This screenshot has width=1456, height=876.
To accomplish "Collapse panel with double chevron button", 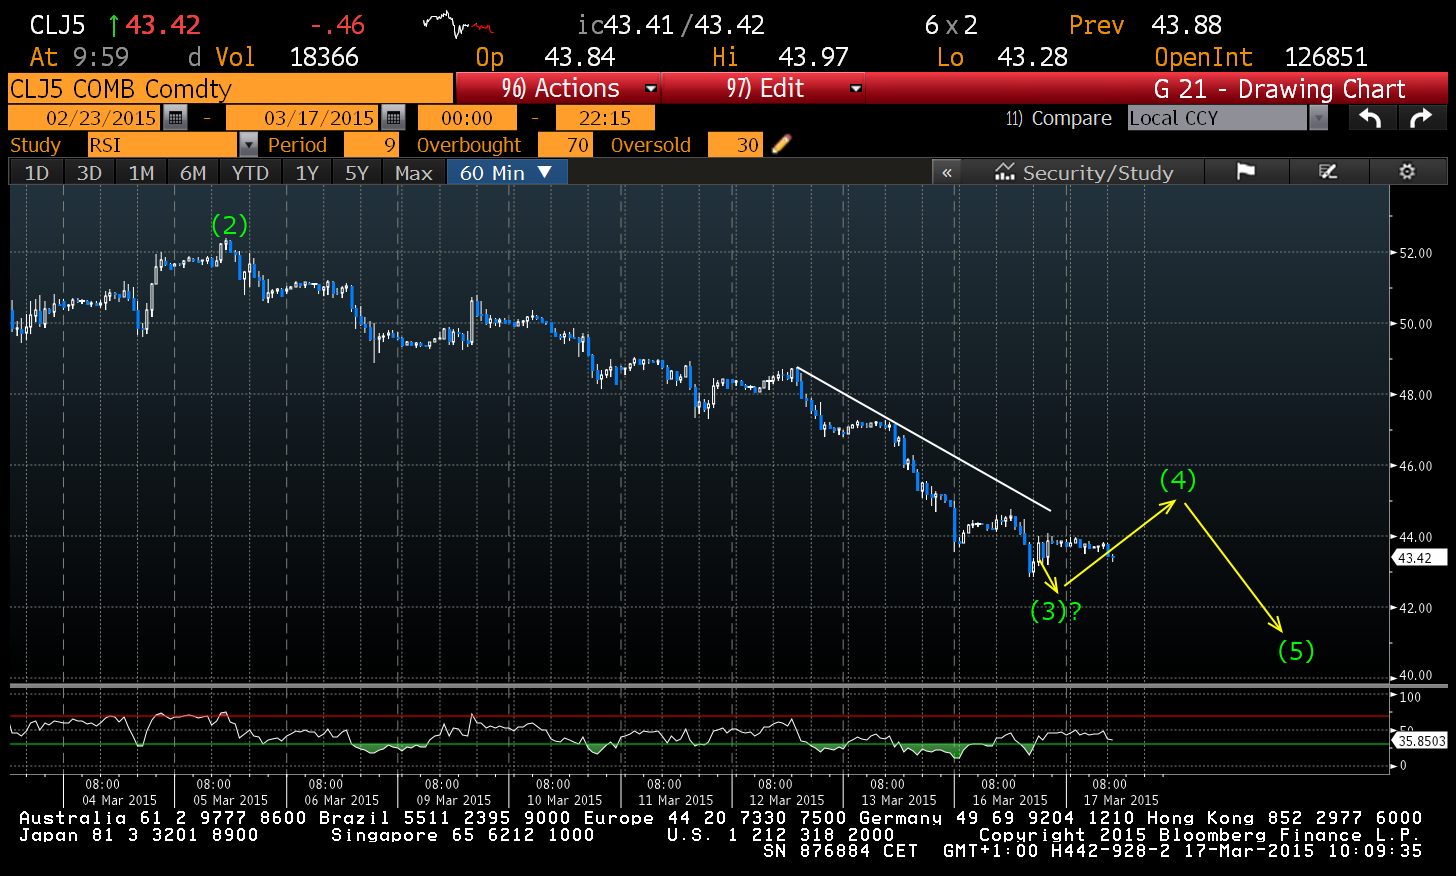I will tap(947, 172).
